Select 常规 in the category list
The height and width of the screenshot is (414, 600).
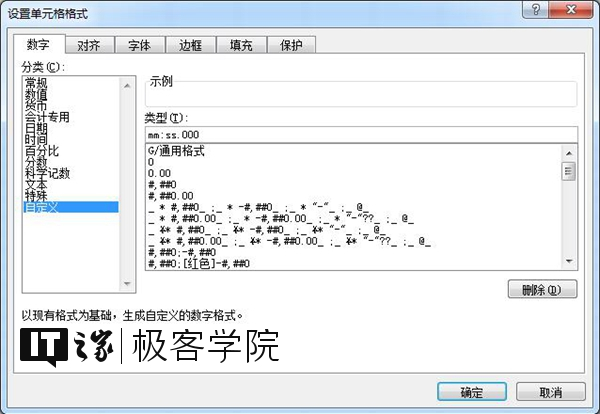[x=36, y=82]
